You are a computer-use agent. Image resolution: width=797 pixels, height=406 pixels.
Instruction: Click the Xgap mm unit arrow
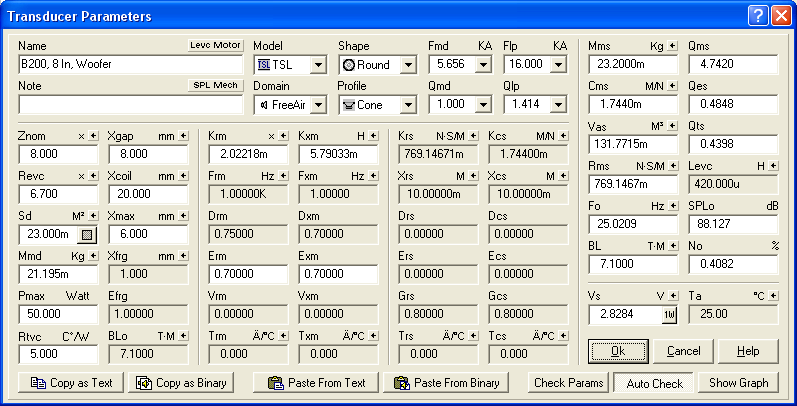tap(183, 136)
